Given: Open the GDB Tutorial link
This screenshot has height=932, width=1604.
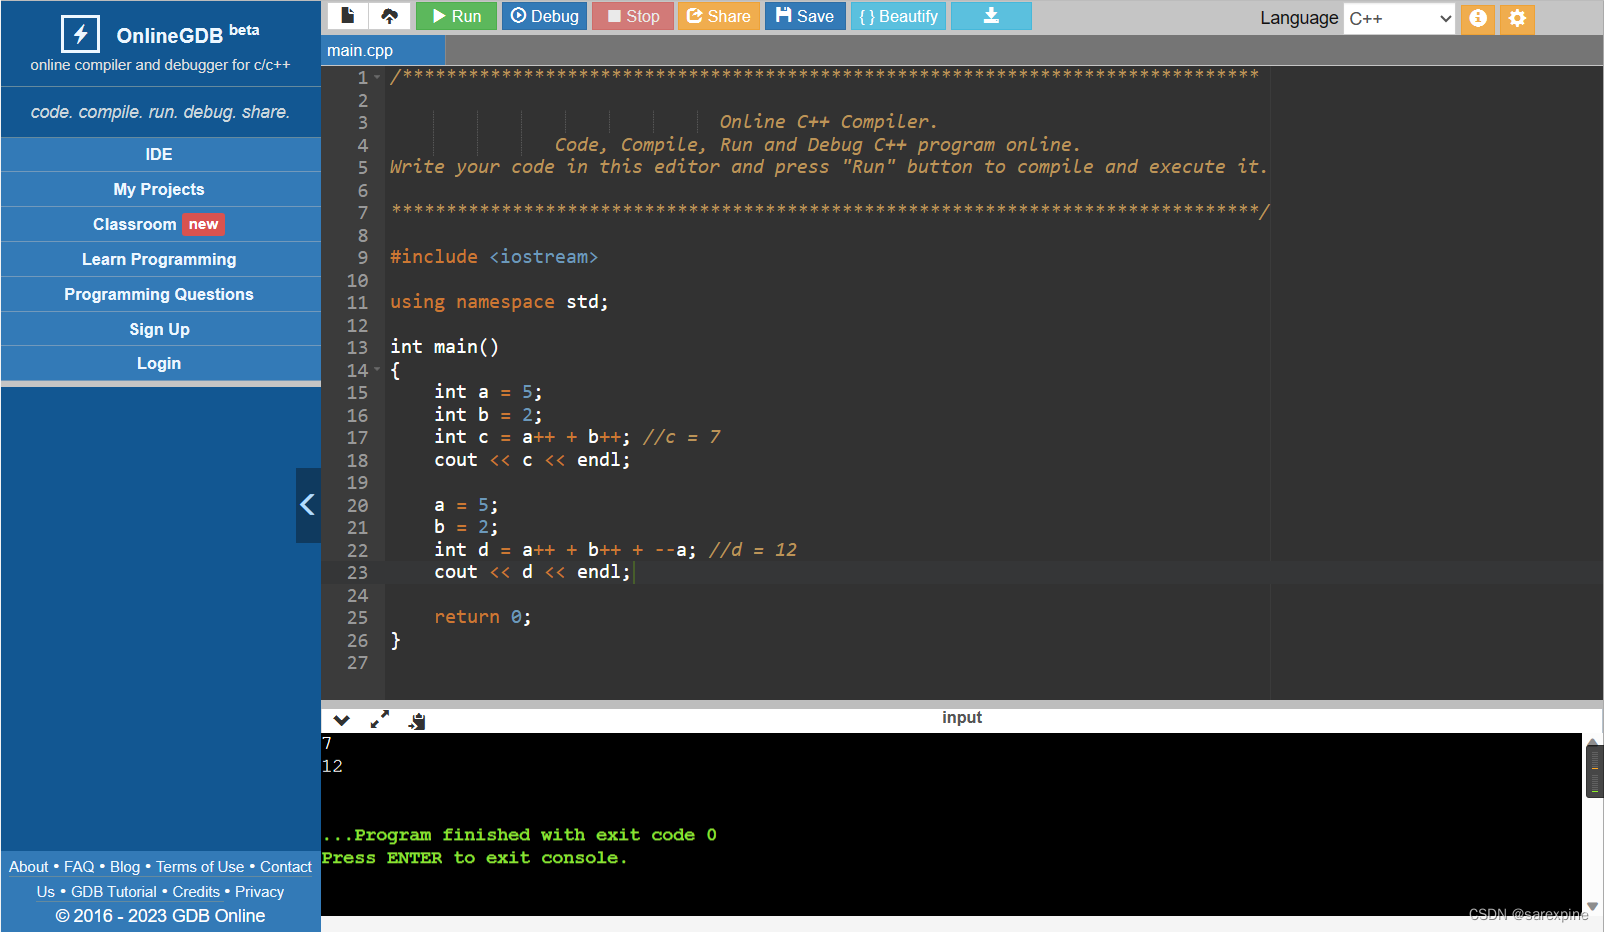Looking at the screenshot, I should coord(113,891).
